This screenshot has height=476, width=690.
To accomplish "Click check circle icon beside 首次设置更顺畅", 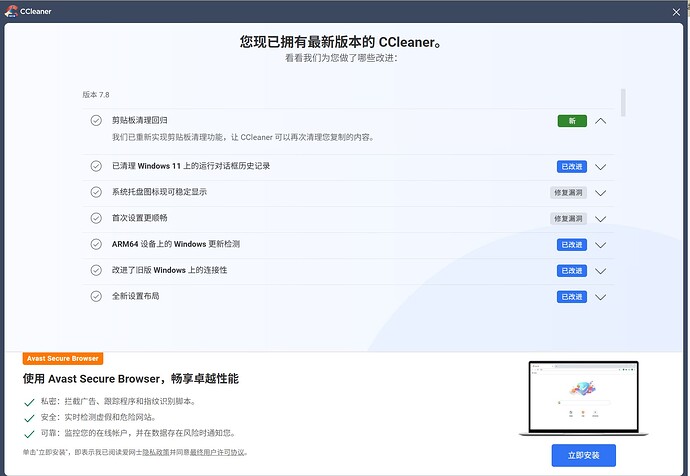I will pyautogui.click(x=96, y=218).
